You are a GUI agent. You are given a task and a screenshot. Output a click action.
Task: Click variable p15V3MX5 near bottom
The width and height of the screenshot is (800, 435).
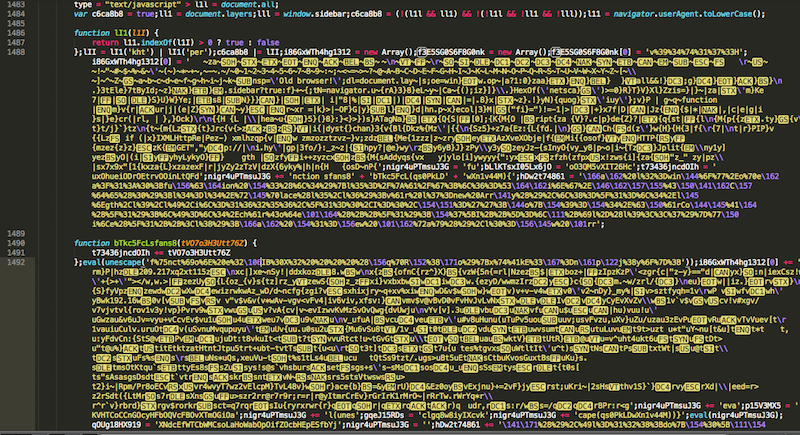coord(761,406)
